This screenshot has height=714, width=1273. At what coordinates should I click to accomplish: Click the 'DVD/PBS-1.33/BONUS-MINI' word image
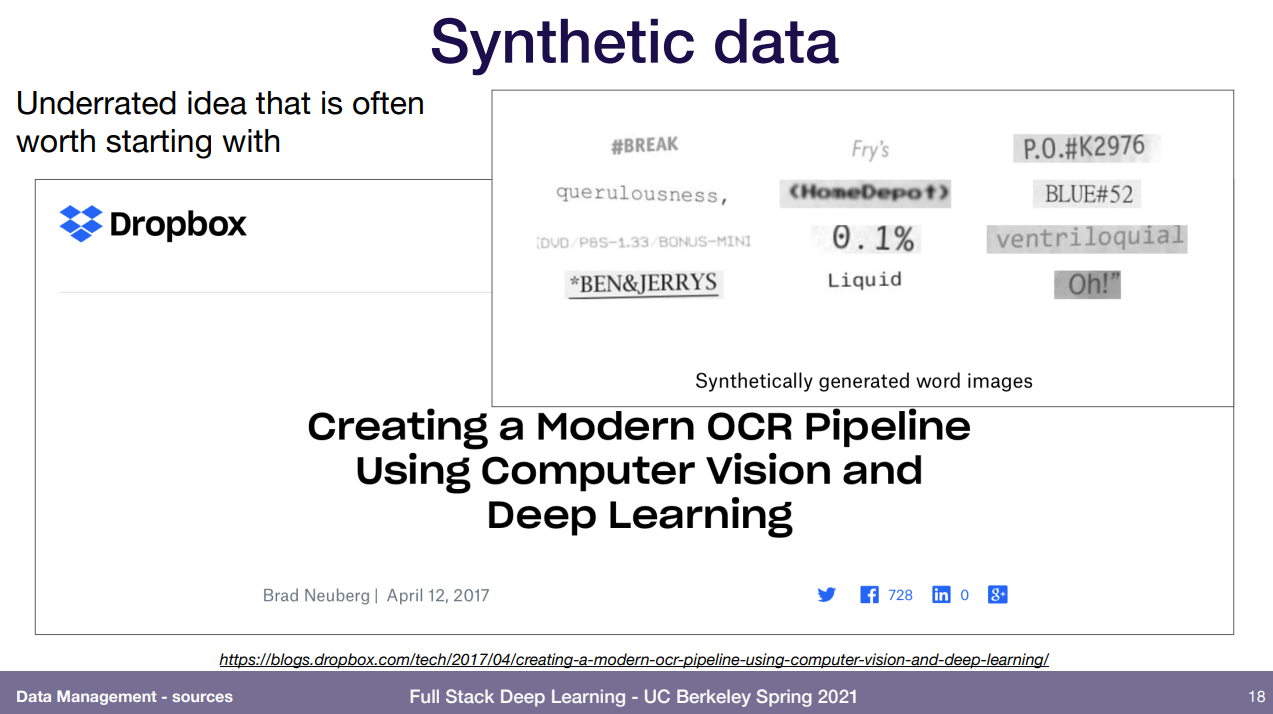click(643, 241)
